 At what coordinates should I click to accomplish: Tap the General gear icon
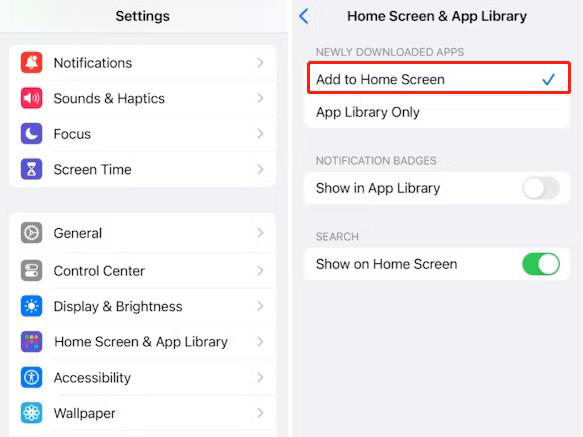(31, 233)
